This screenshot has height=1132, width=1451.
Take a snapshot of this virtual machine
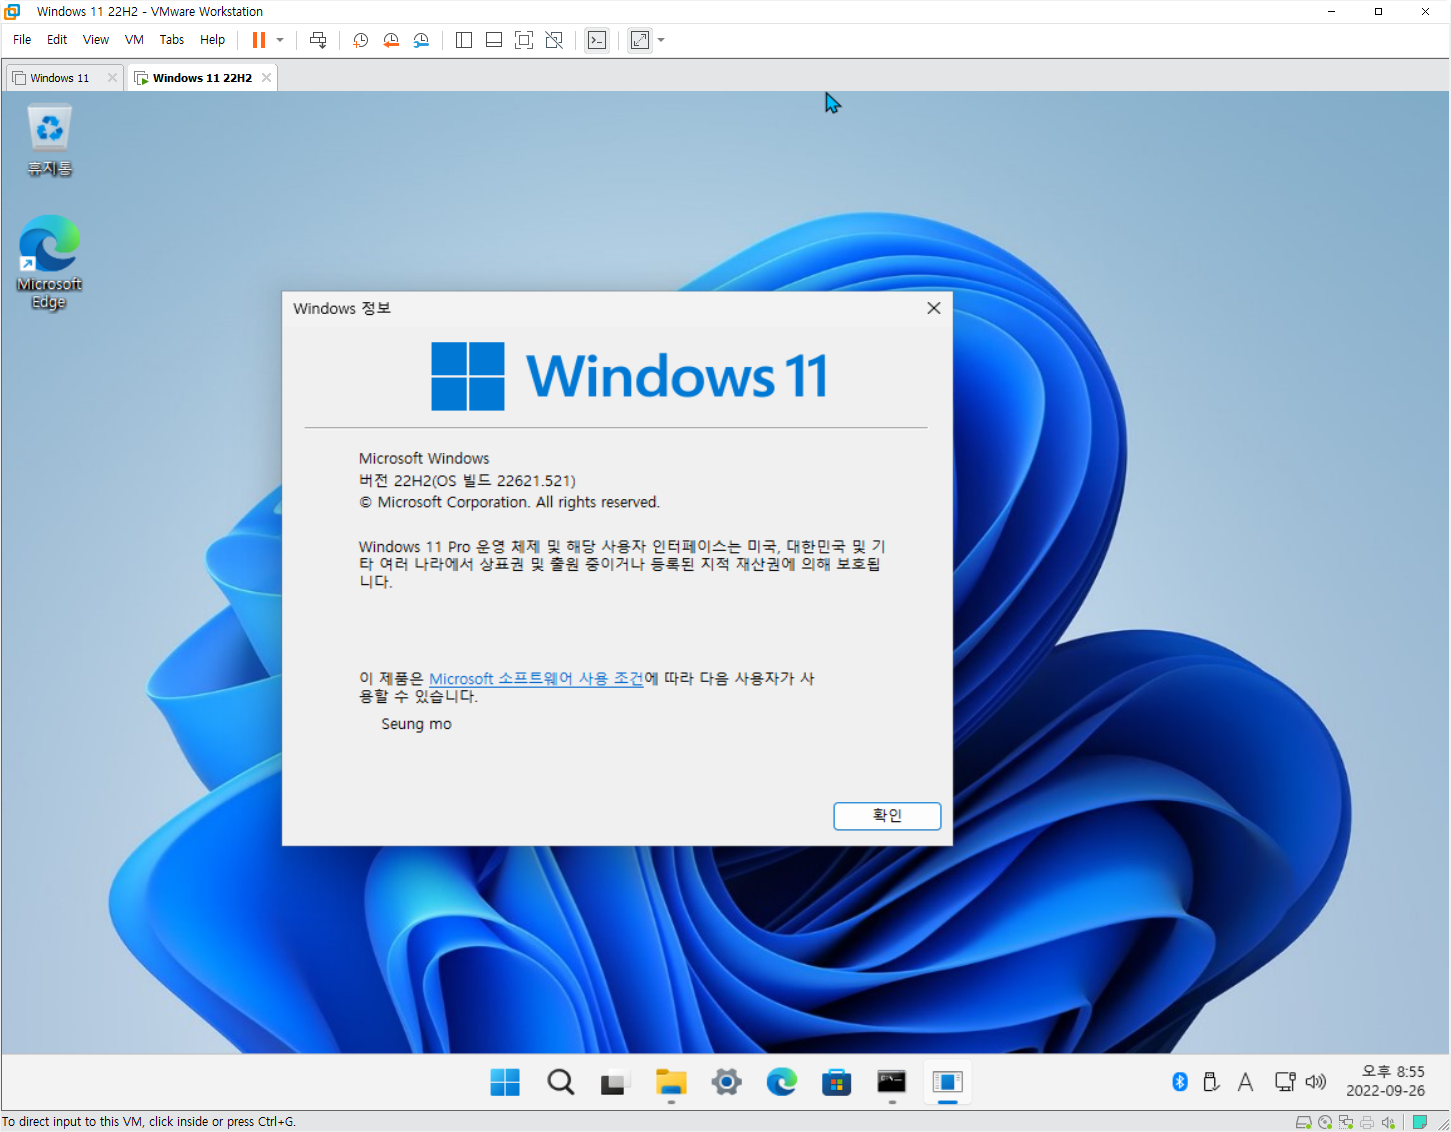[x=361, y=40]
